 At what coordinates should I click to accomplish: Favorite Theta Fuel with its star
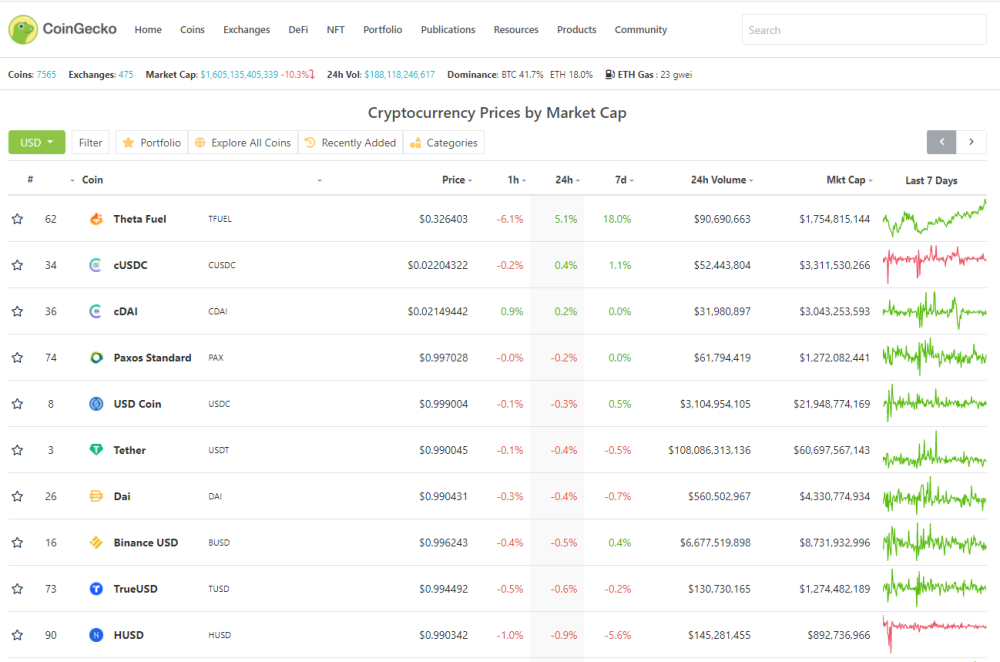coord(17,219)
